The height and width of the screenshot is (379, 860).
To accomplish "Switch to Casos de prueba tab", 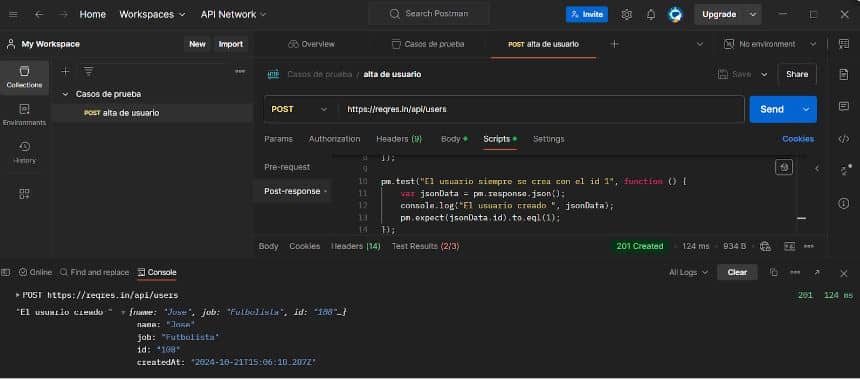I will click(x=428, y=44).
